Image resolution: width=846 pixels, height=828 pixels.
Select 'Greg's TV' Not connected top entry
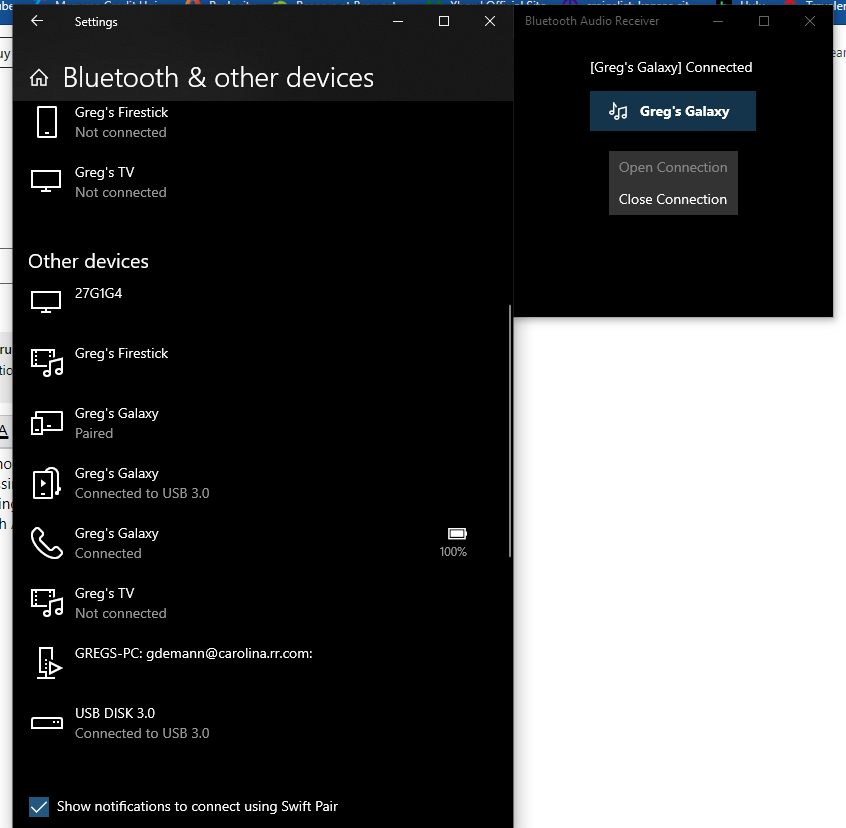click(x=120, y=182)
